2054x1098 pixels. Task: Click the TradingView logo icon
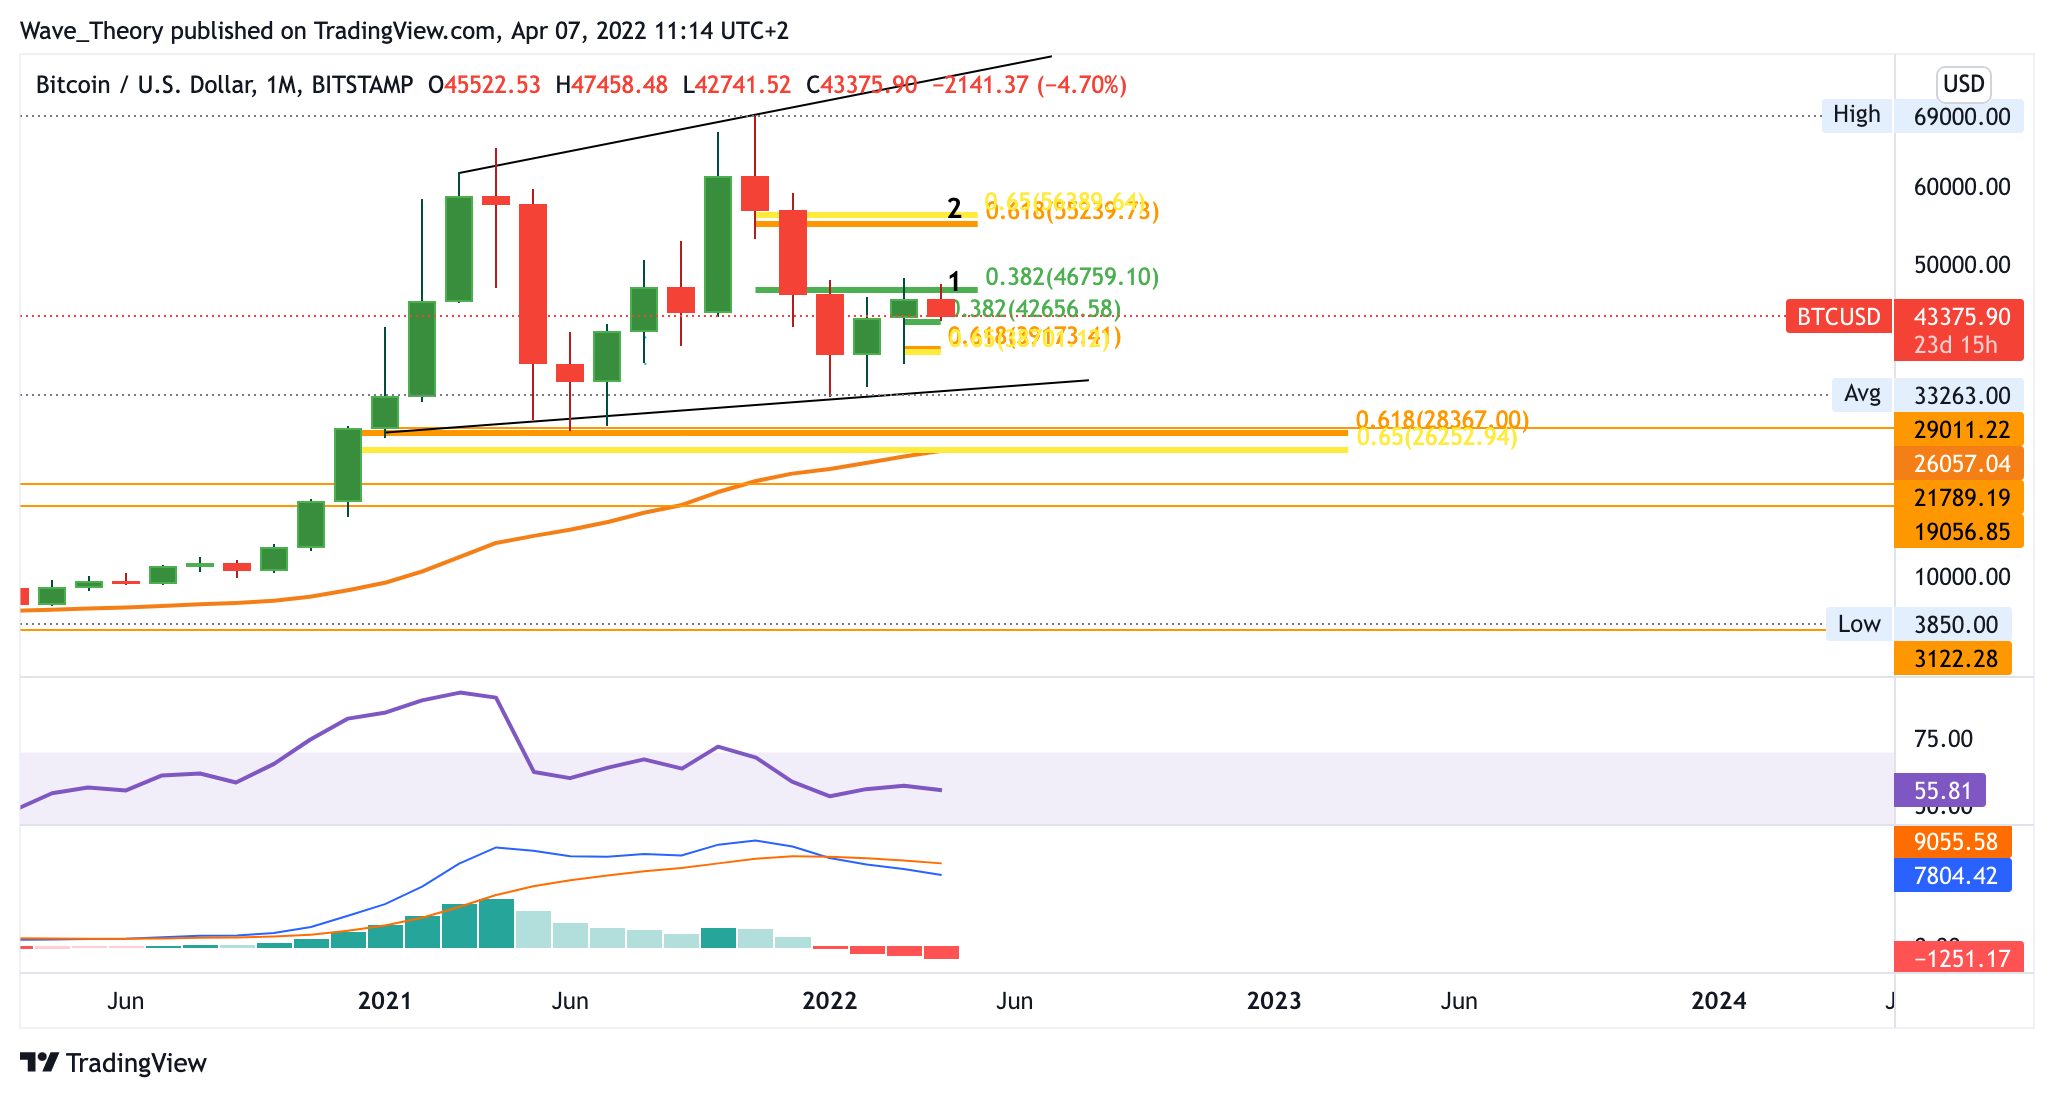point(40,1062)
